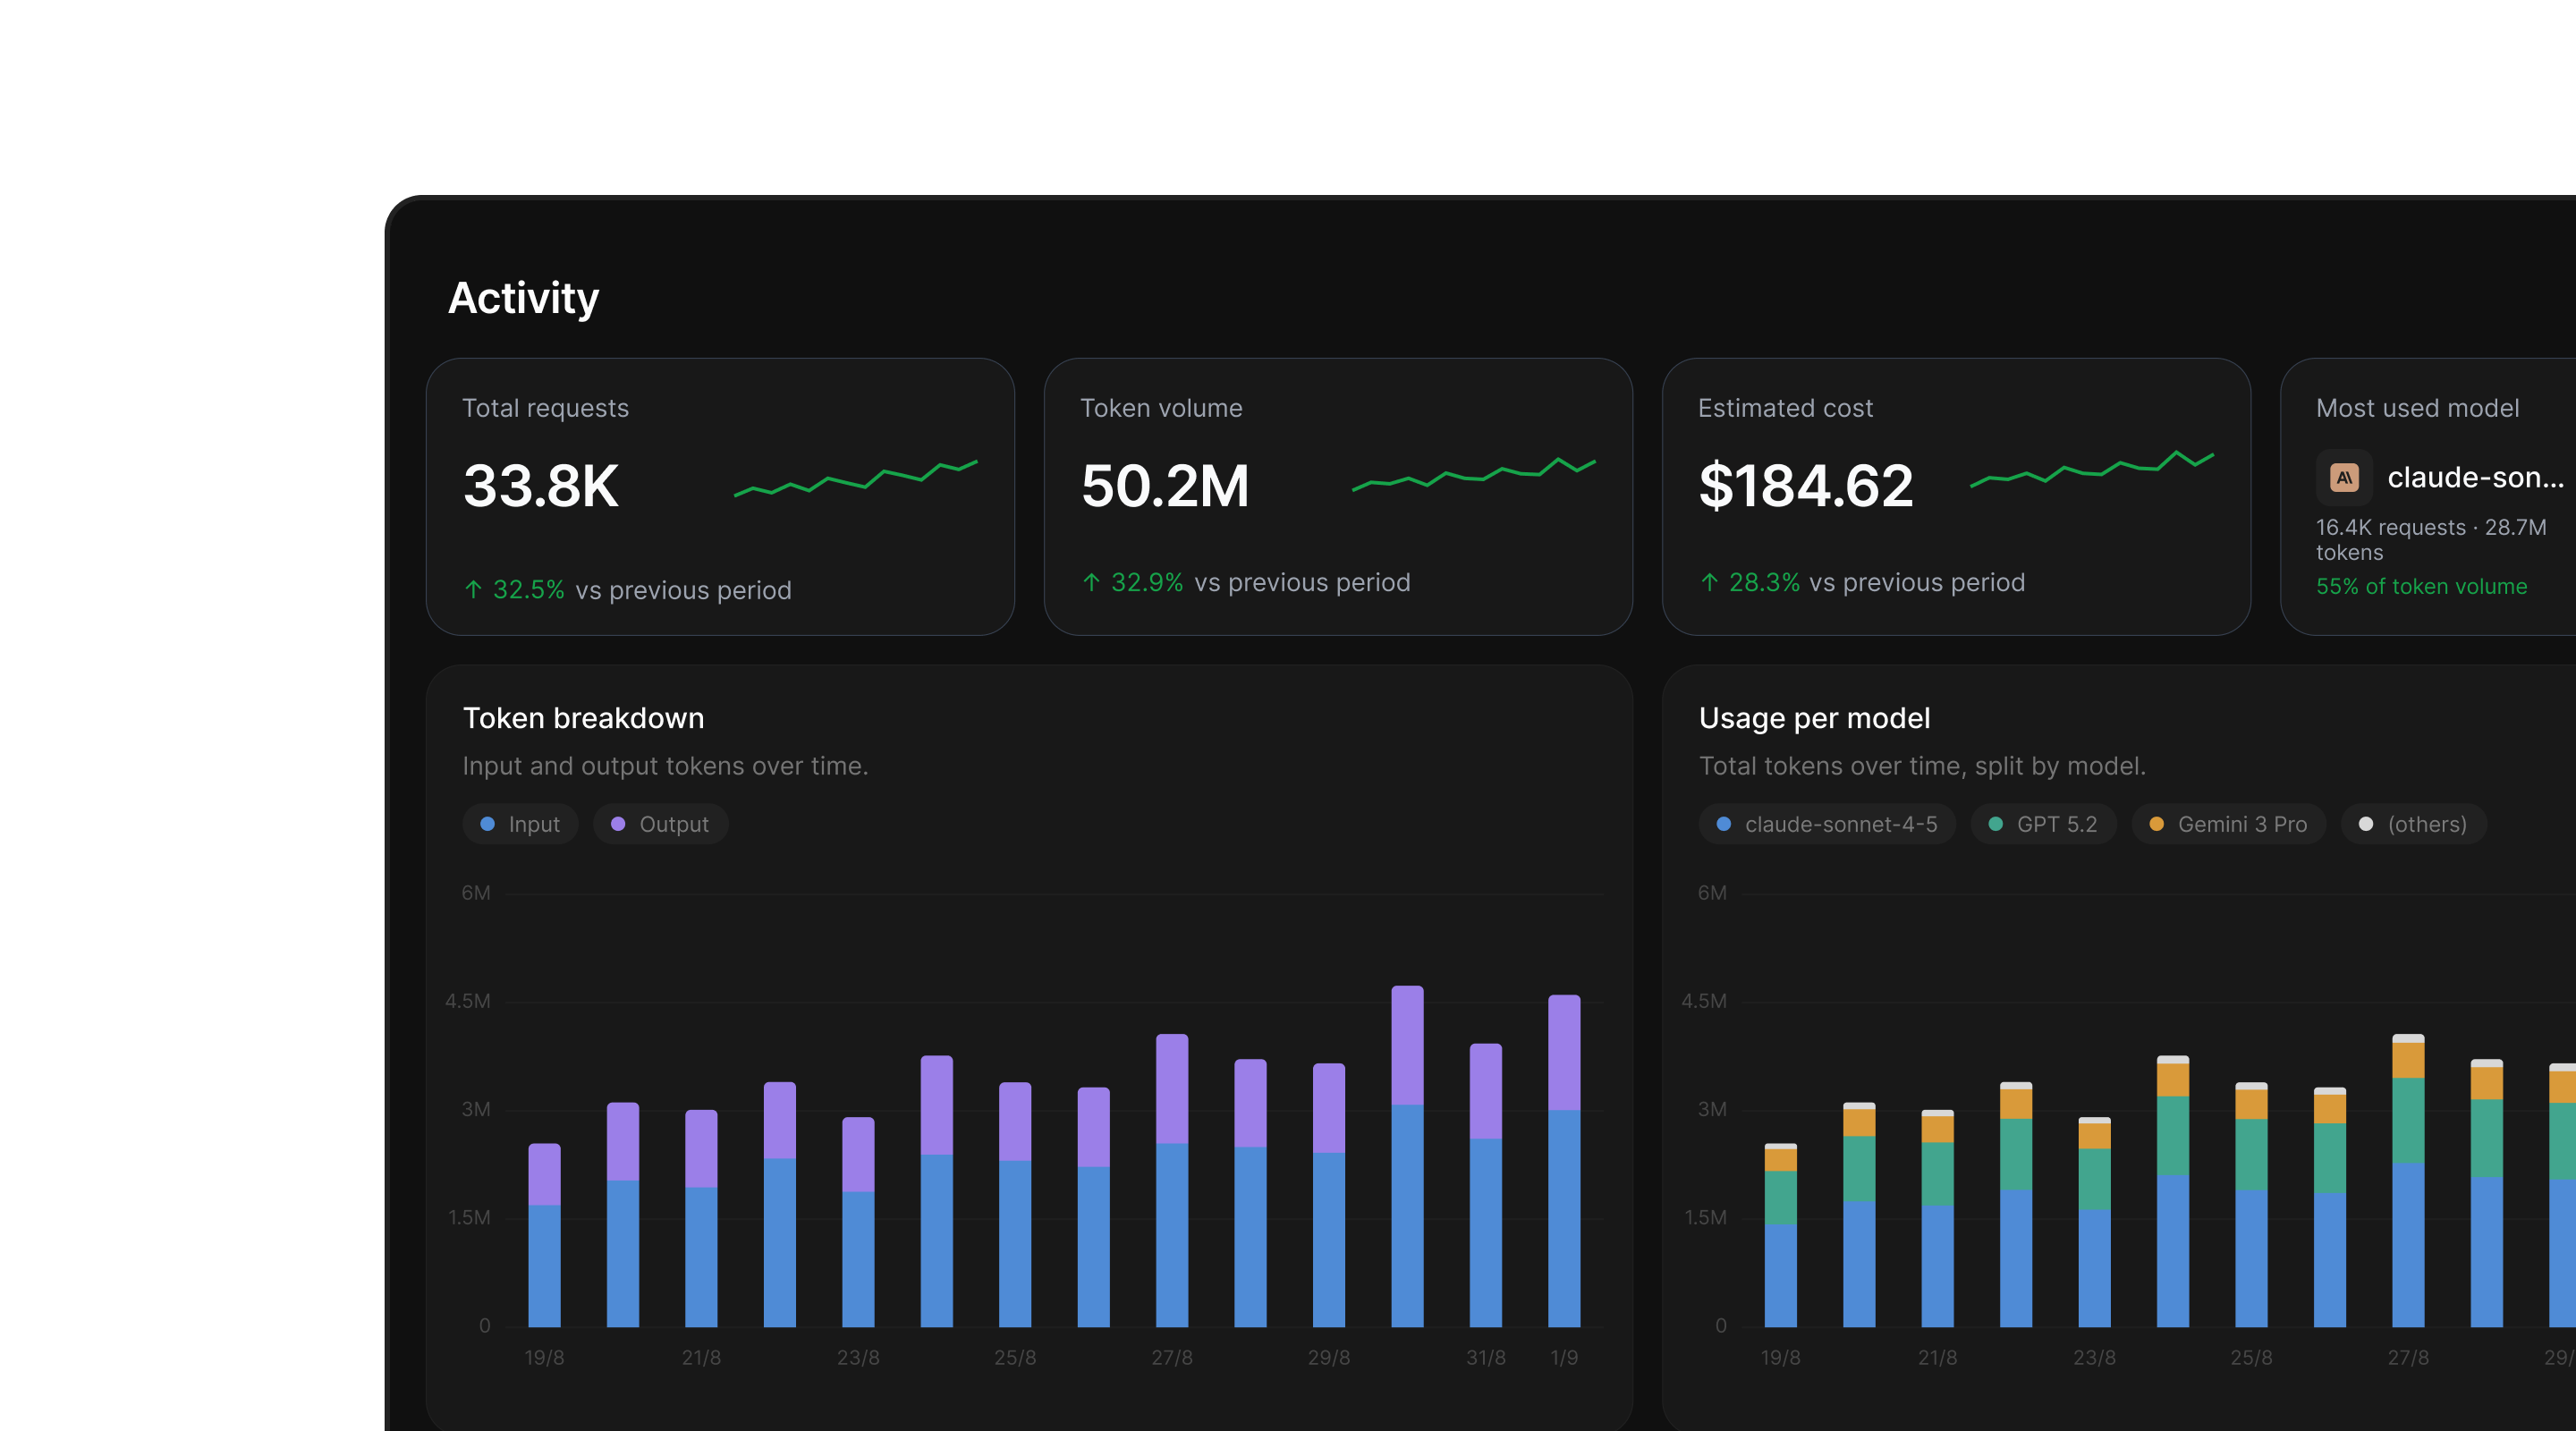Screen dimensions: 2576x1431
Task: Toggle the GPT 5.2 legend pill
Action: (2043, 824)
